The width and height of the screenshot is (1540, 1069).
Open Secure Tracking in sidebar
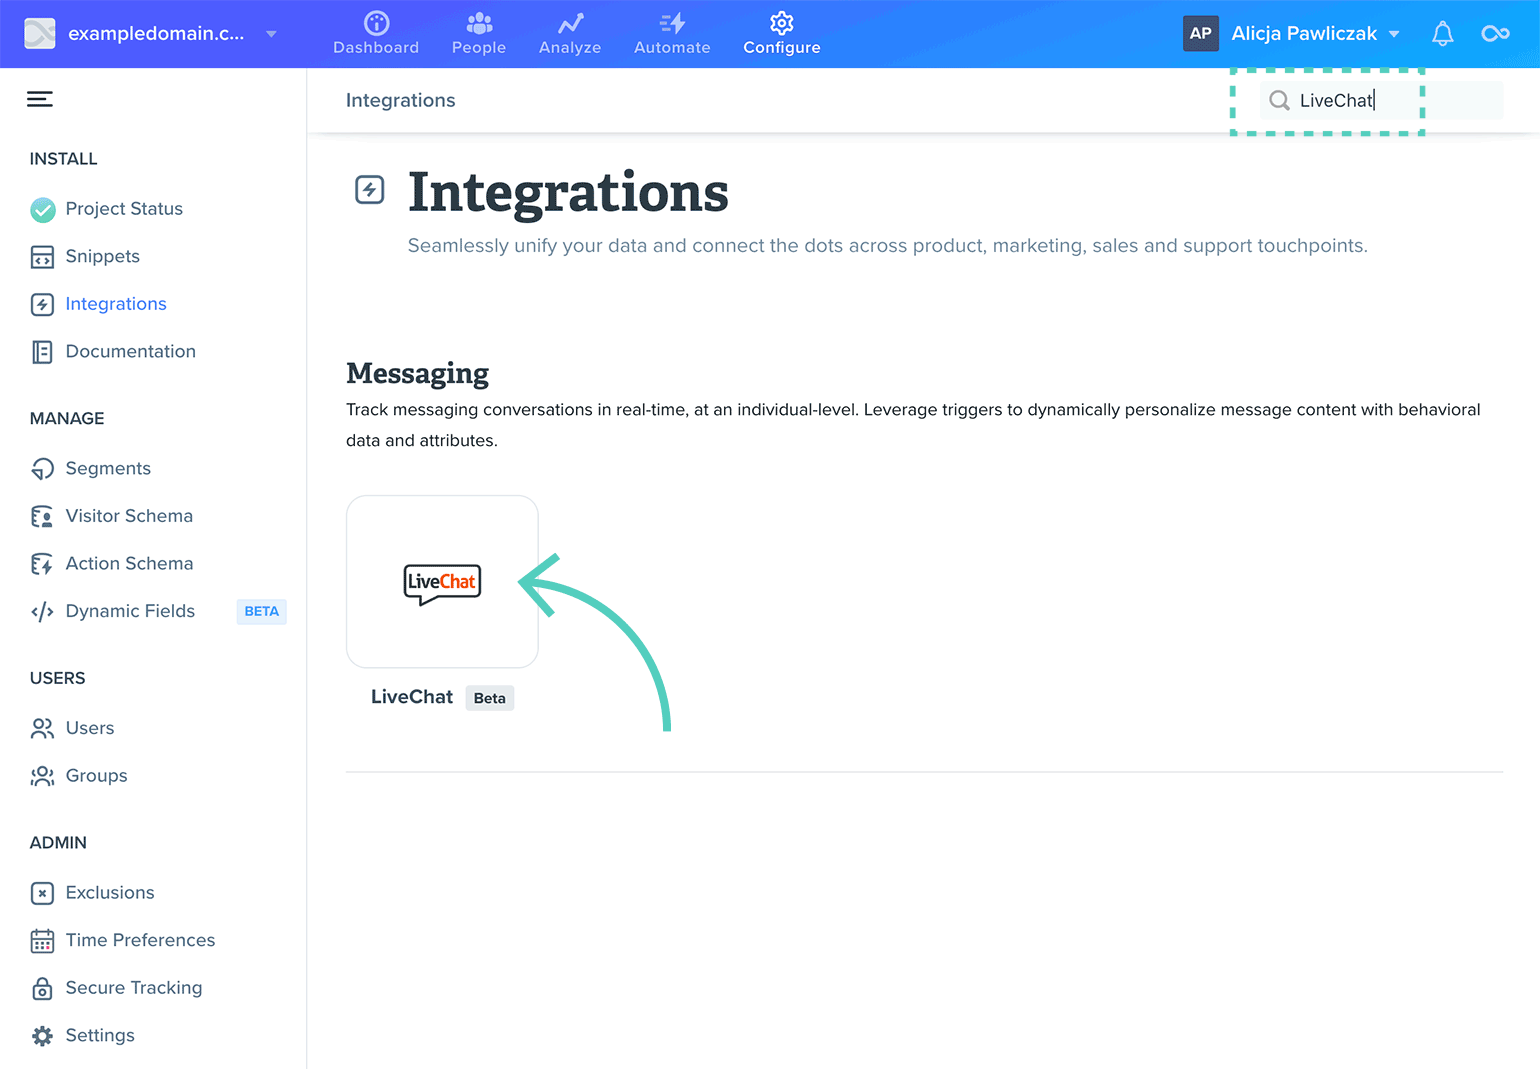point(134,988)
